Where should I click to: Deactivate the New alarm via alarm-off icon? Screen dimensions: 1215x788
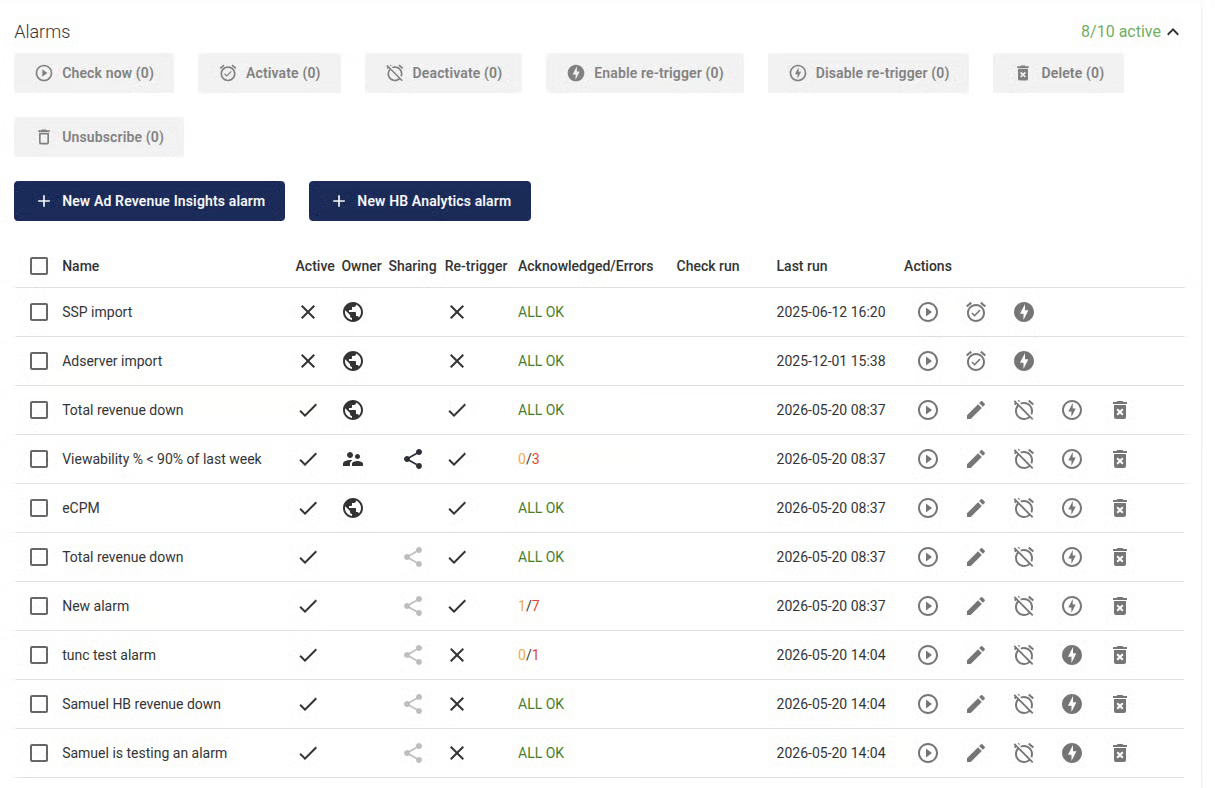pos(1024,606)
